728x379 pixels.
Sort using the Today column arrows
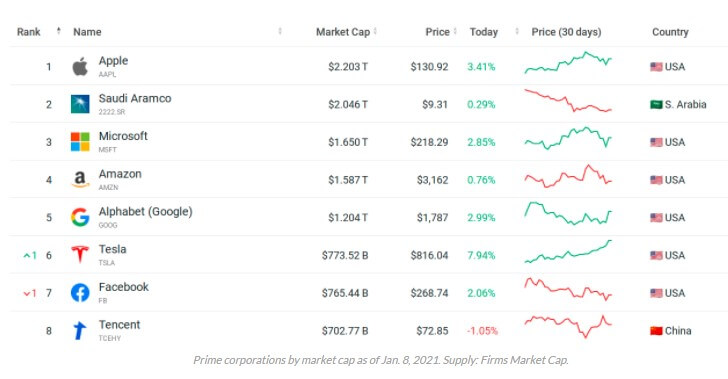tap(517, 31)
